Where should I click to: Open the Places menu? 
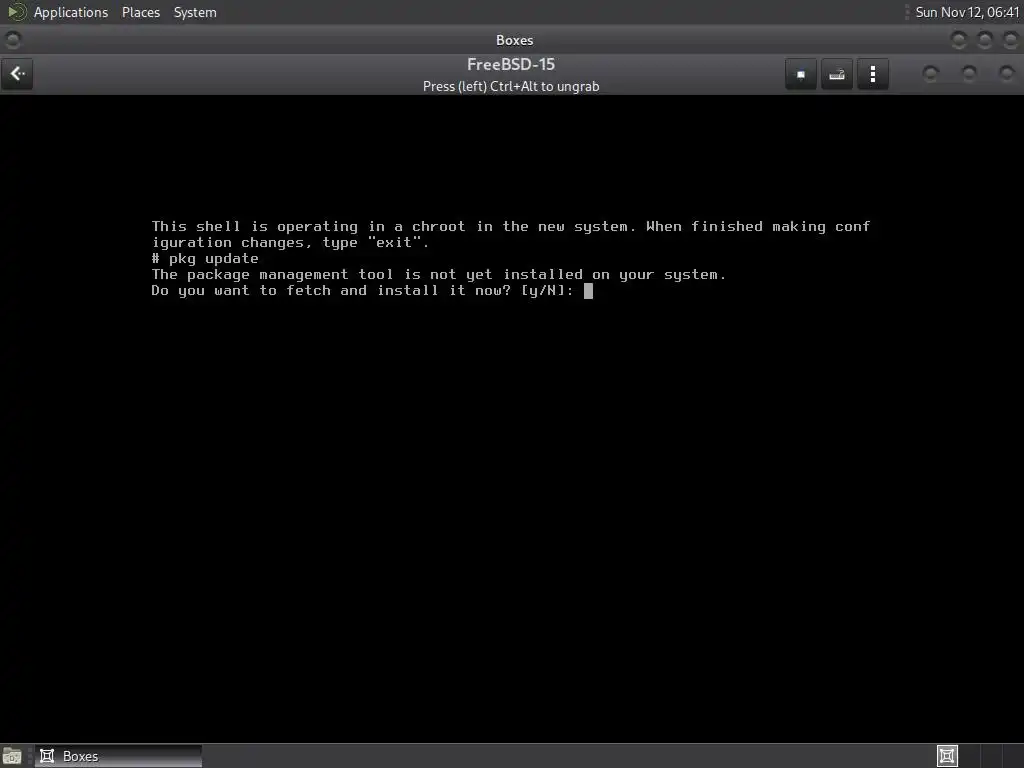pyautogui.click(x=140, y=12)
